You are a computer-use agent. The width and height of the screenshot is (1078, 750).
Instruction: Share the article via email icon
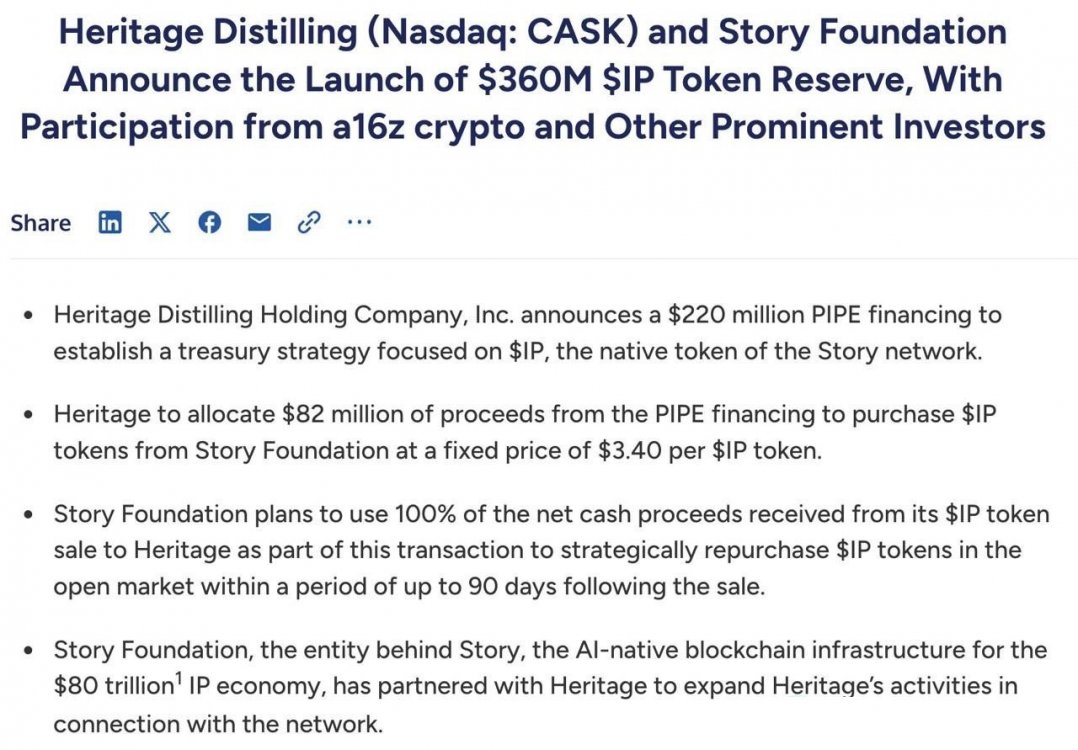pyautogui.click(x=259, y=222)
